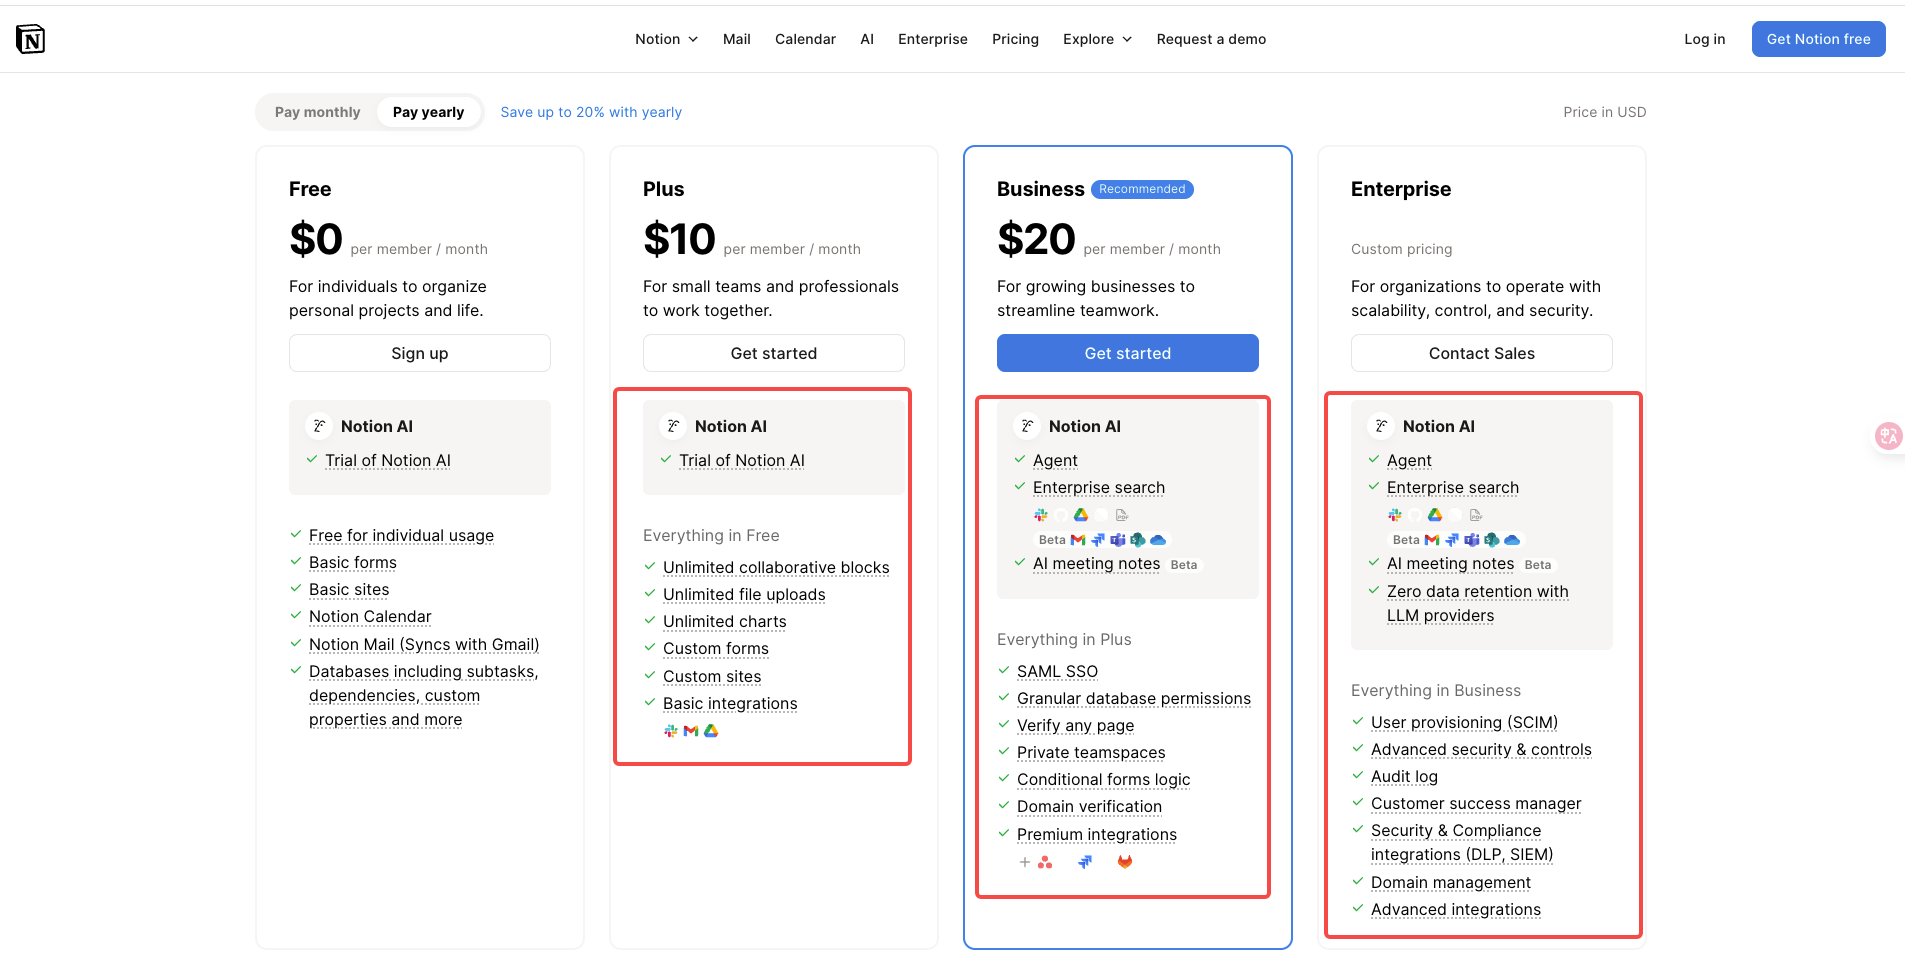
Task: Click 'Trial of Notion AI' in the Free plan
Action: [388, 460]
